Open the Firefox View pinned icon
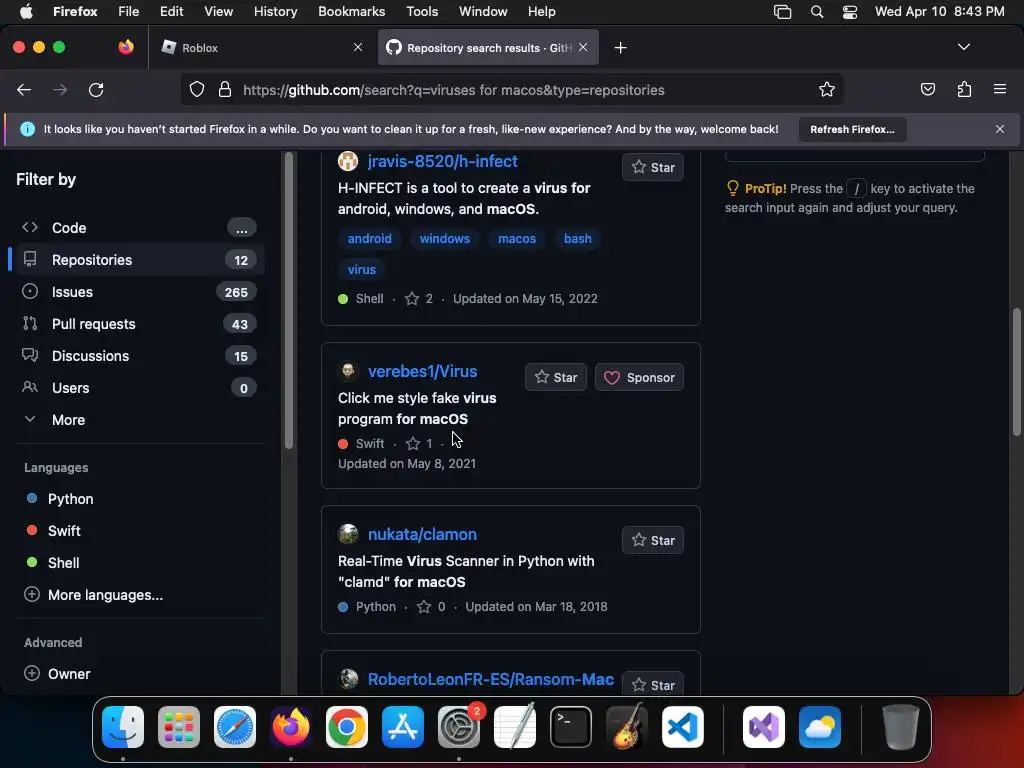The width and height of the screenshot is (1024, 768). (x=126, y=47)
